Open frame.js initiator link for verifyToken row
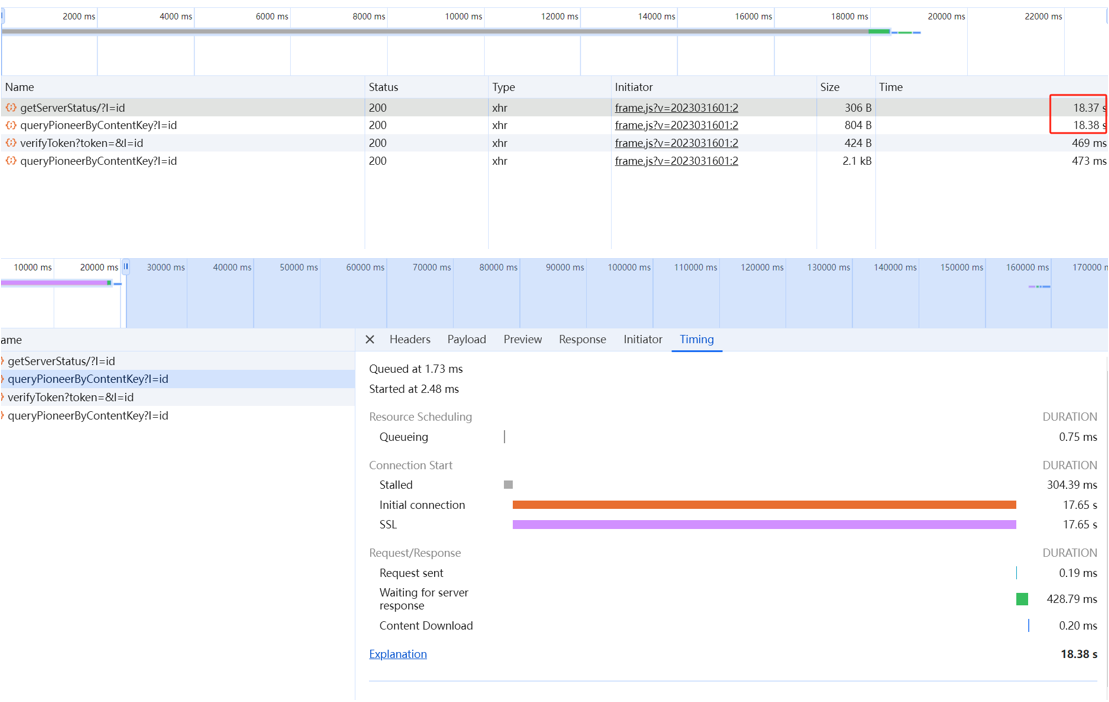 pyautogui.click(x=676, y=143)
